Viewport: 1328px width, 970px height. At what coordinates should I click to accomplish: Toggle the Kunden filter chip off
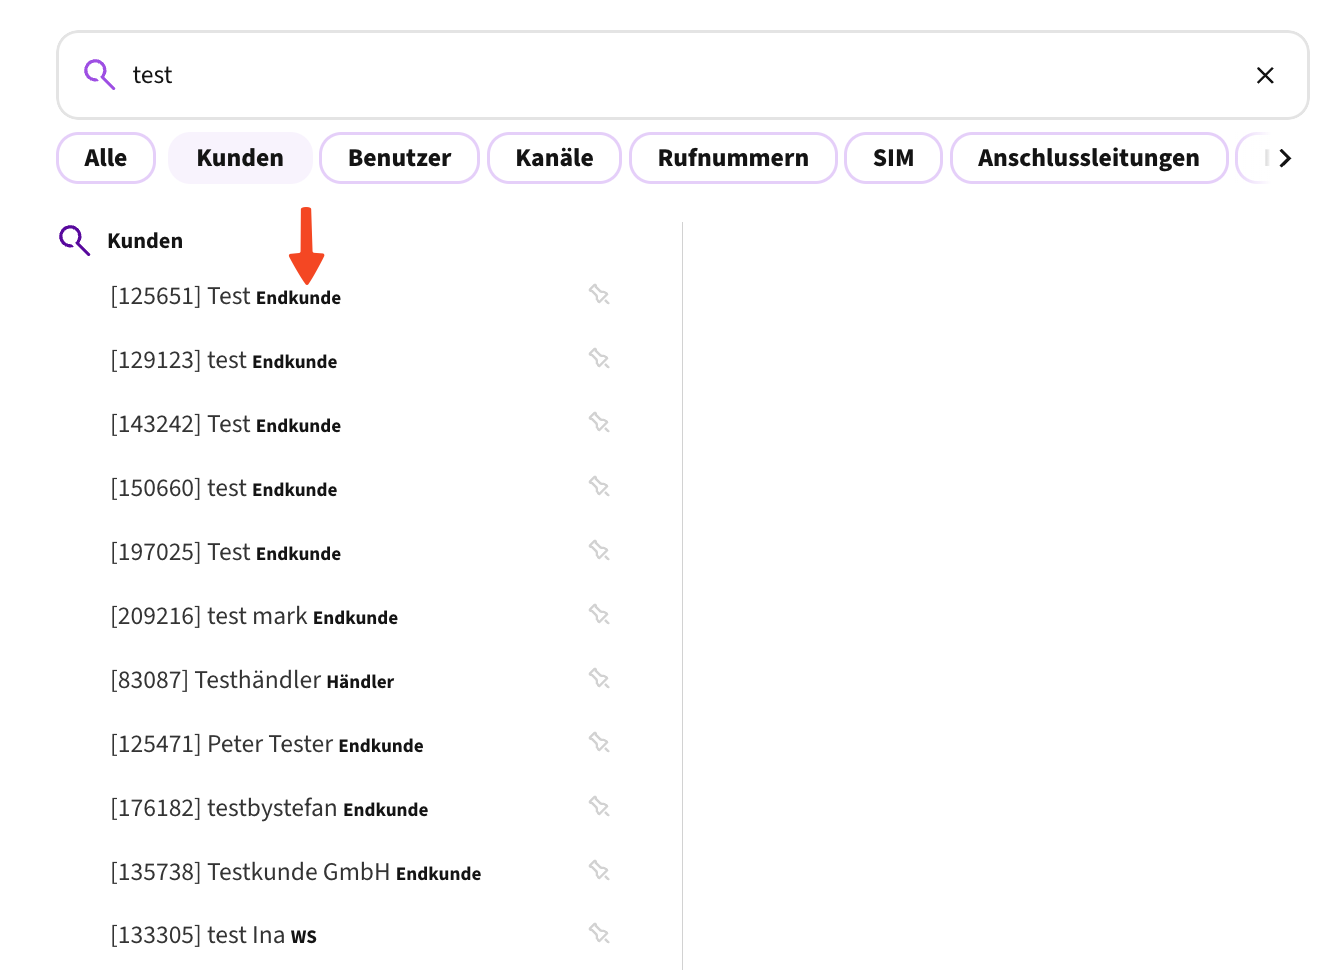pos(239,157)
